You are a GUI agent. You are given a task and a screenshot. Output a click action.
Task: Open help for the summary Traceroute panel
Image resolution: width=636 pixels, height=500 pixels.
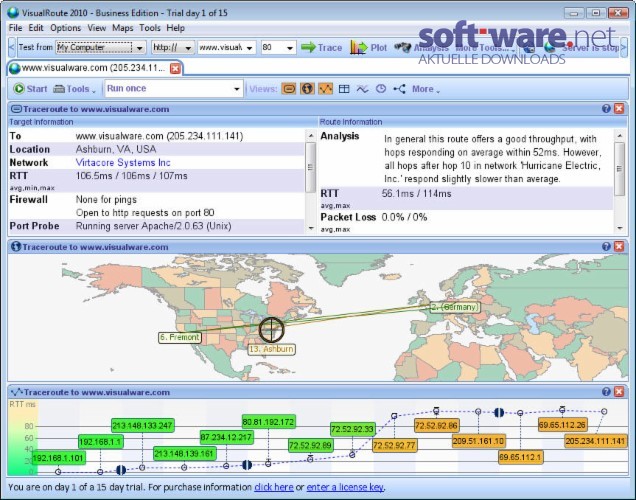[606, 108]
